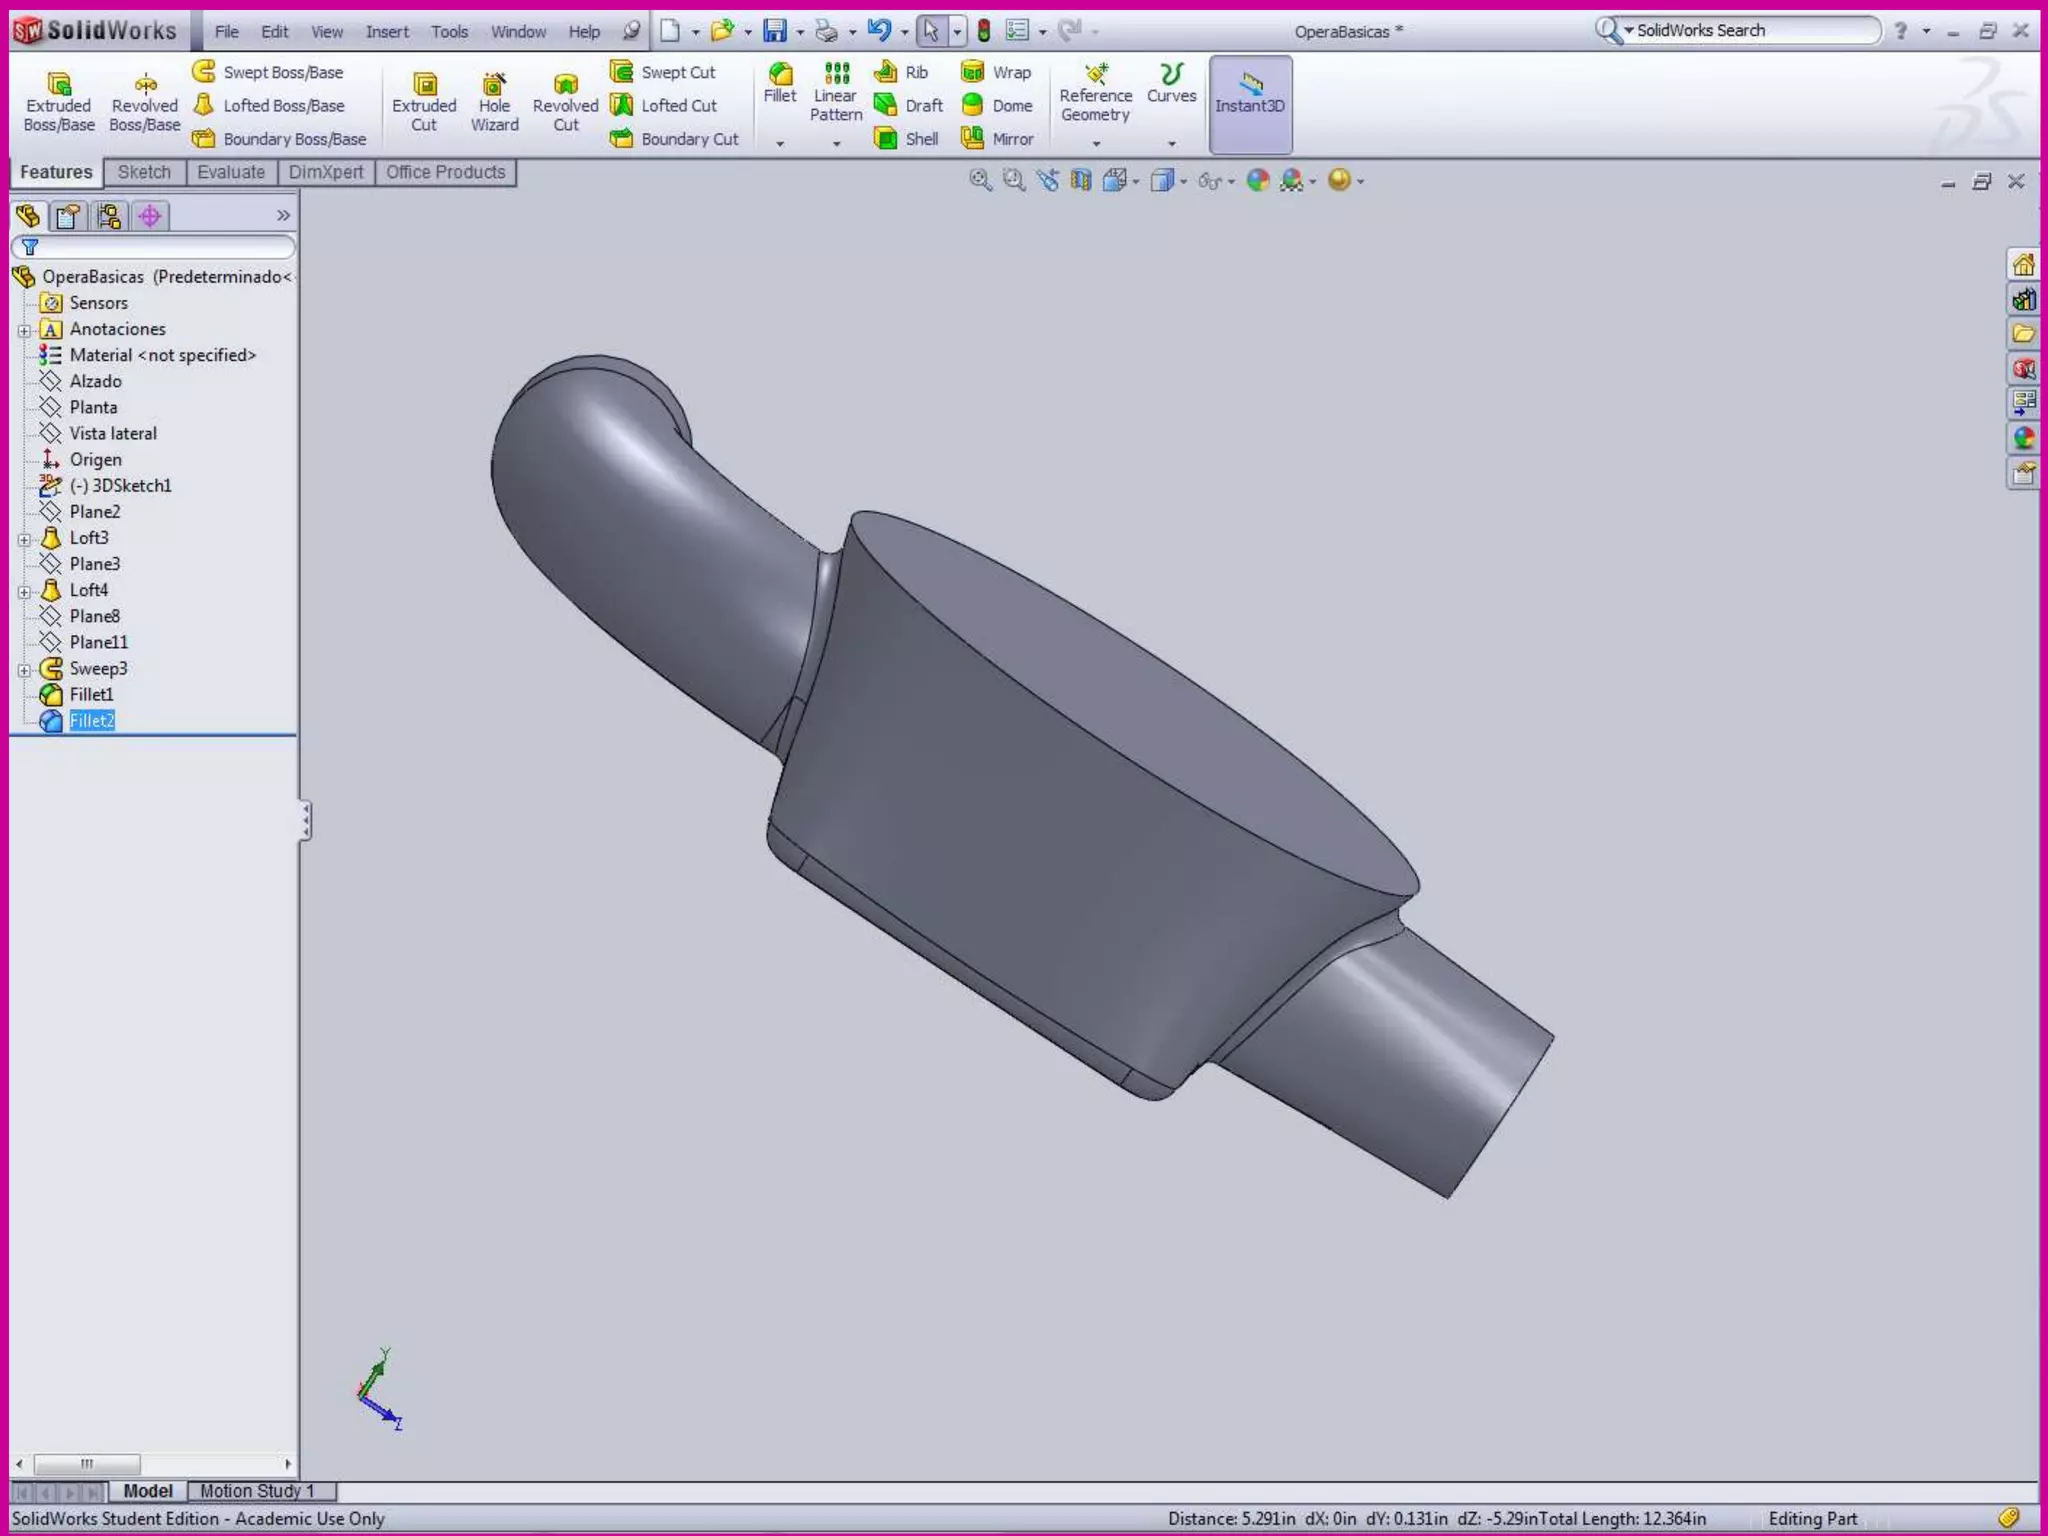2048x1536 pixels.
Task: Expand the Loft3 tree node
Action: pyautogui.click(x=24, y=539)
